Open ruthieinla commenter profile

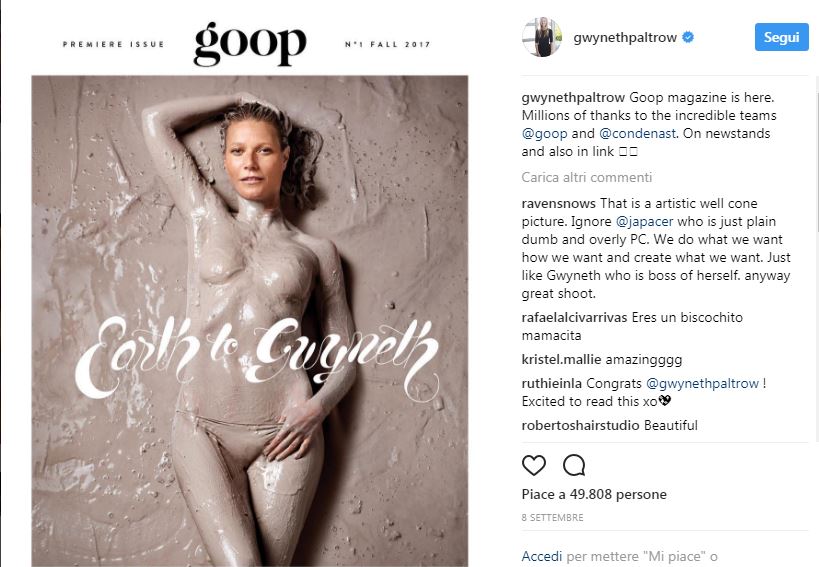tap(552, 383)
